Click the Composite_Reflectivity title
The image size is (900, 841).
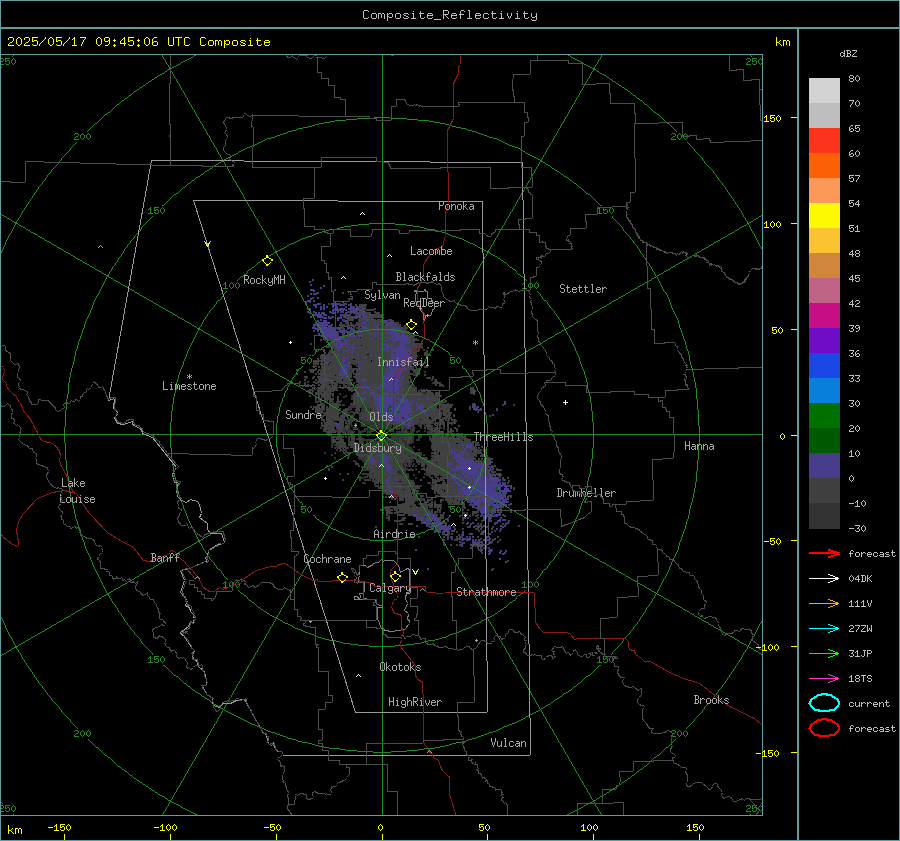[x=450, y=15]
